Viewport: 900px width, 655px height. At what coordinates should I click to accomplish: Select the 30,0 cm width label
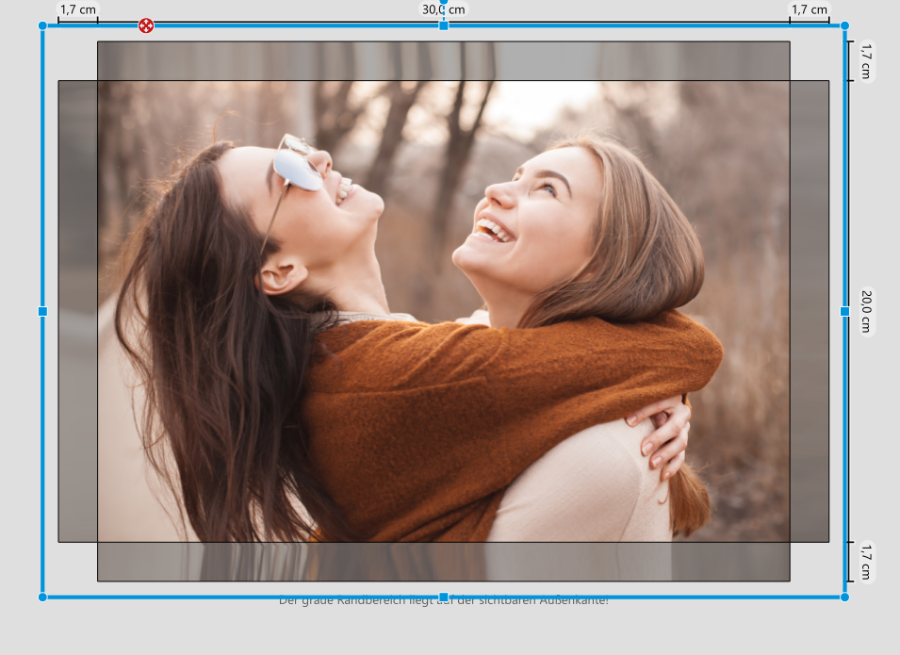443,10
